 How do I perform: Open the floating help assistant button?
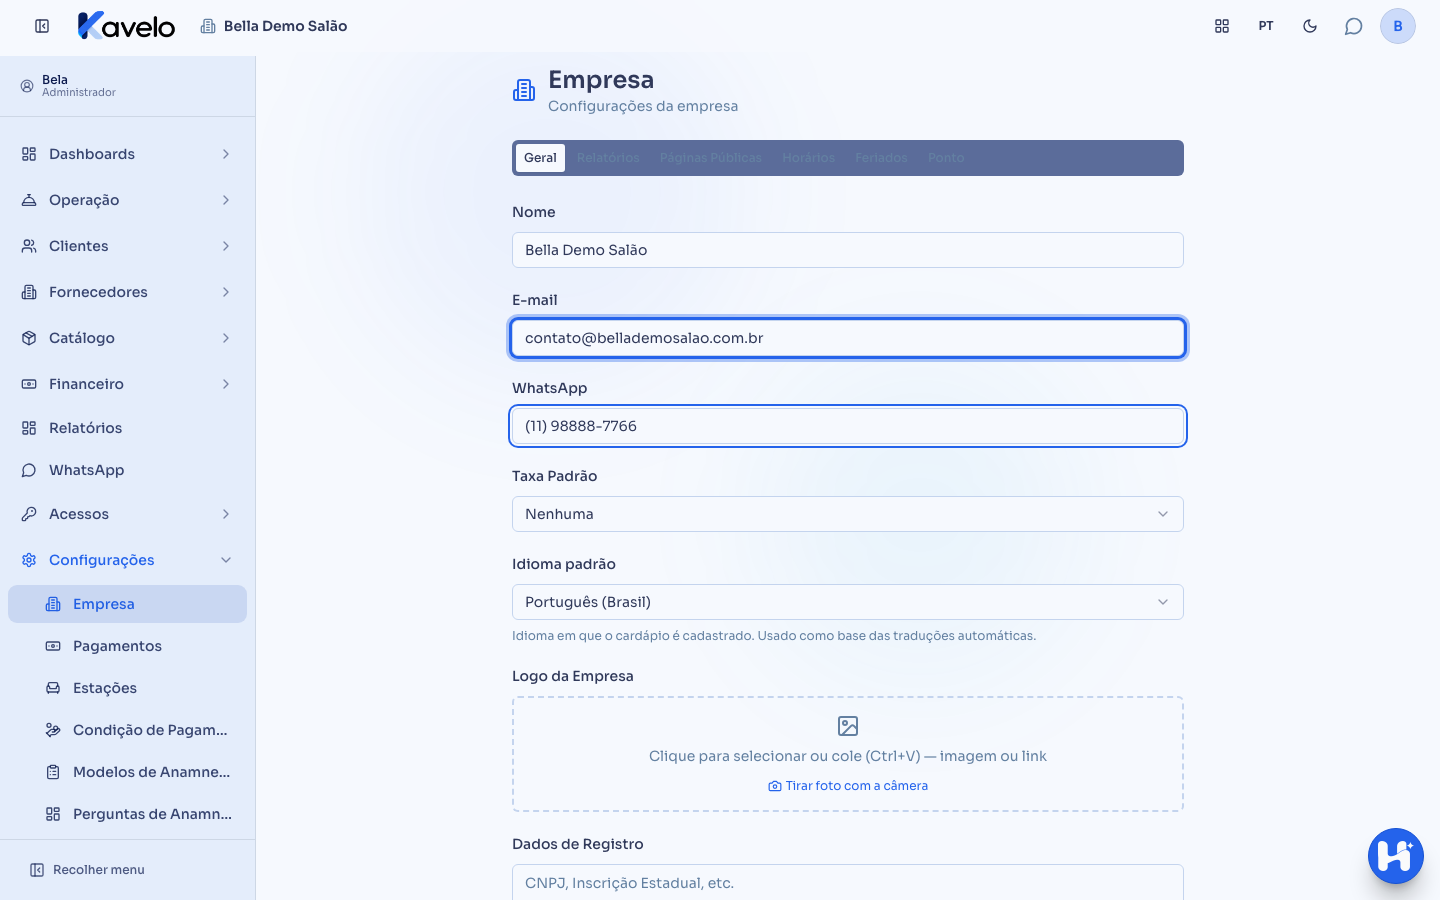coord(1396,856)
